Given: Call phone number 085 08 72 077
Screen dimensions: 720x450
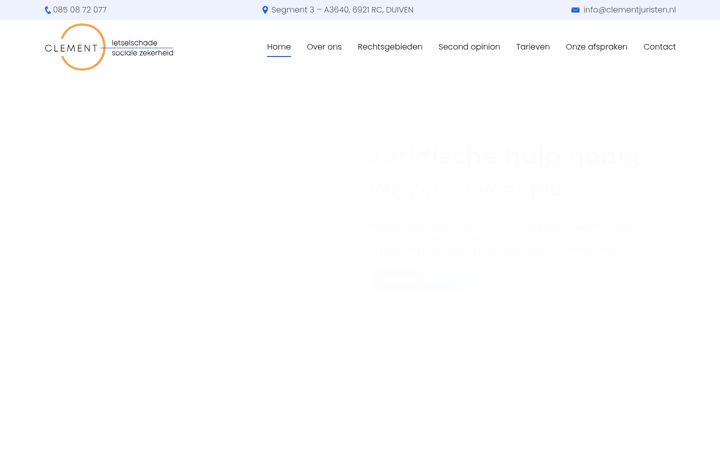Looking at the screenshot, I should [80, 10].
